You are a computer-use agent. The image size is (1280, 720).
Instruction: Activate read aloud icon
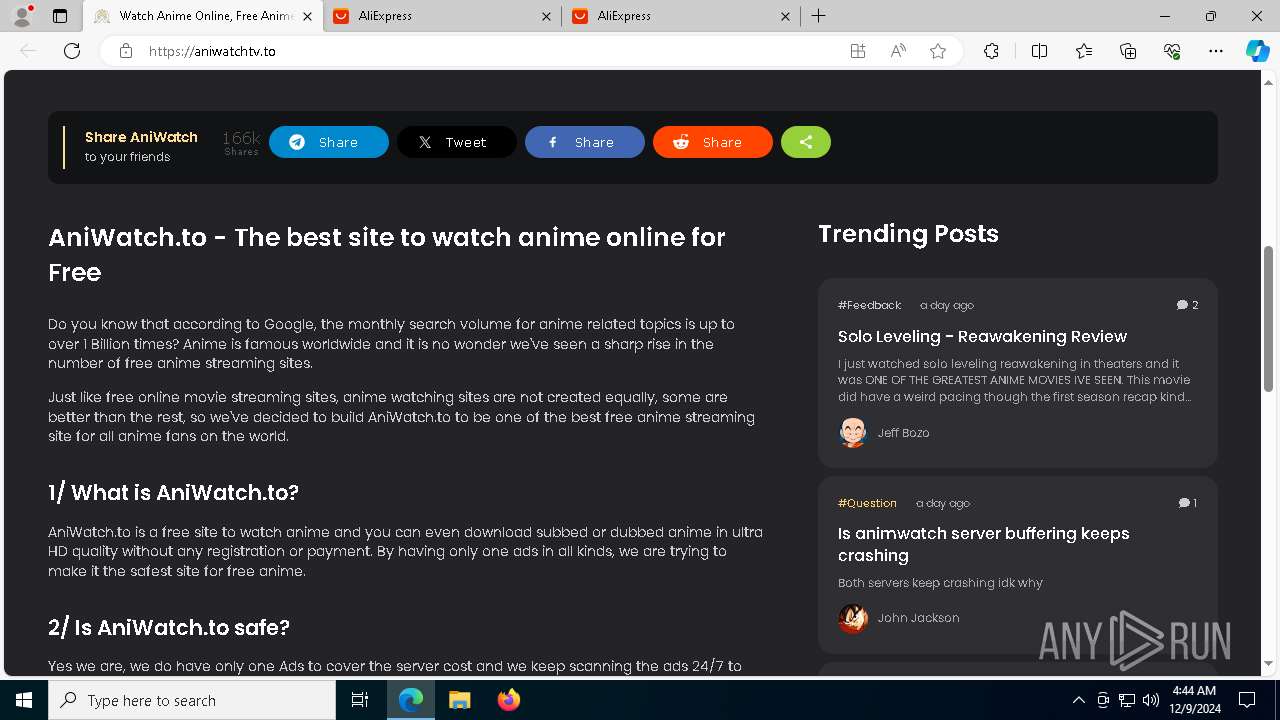[x=898, y=51]
